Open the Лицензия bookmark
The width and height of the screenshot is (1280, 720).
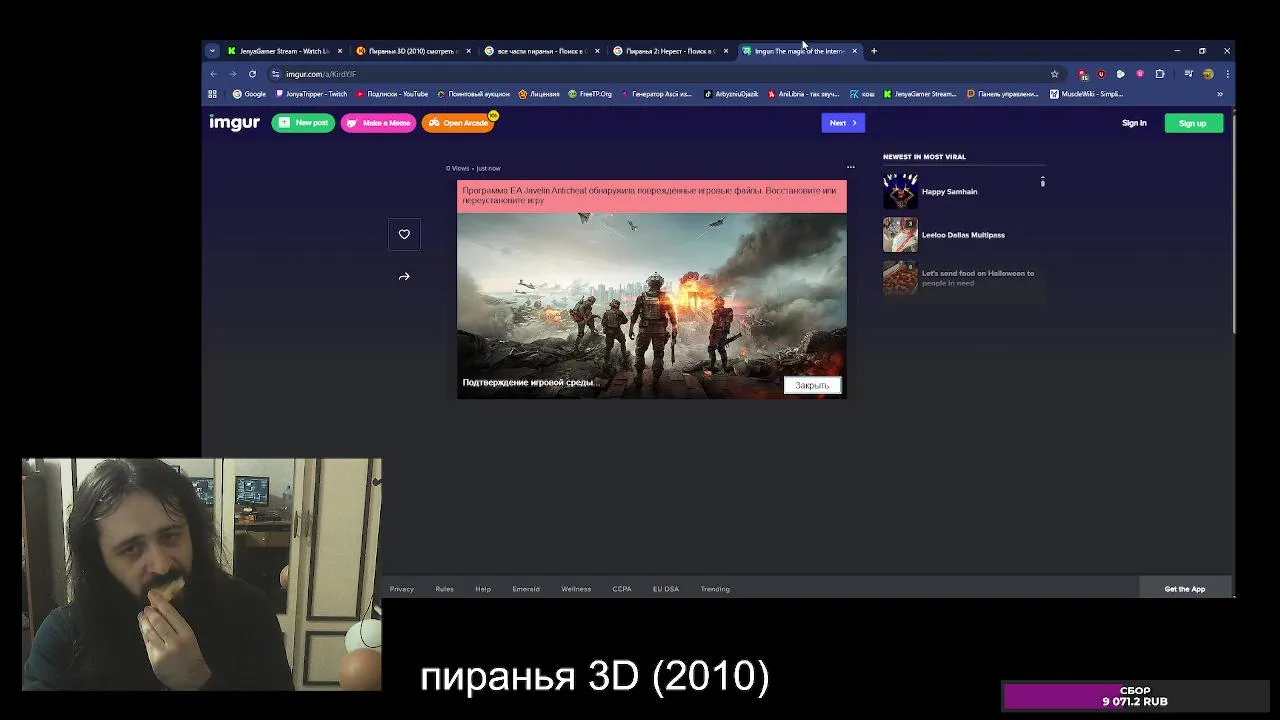[x=539, y=94]
